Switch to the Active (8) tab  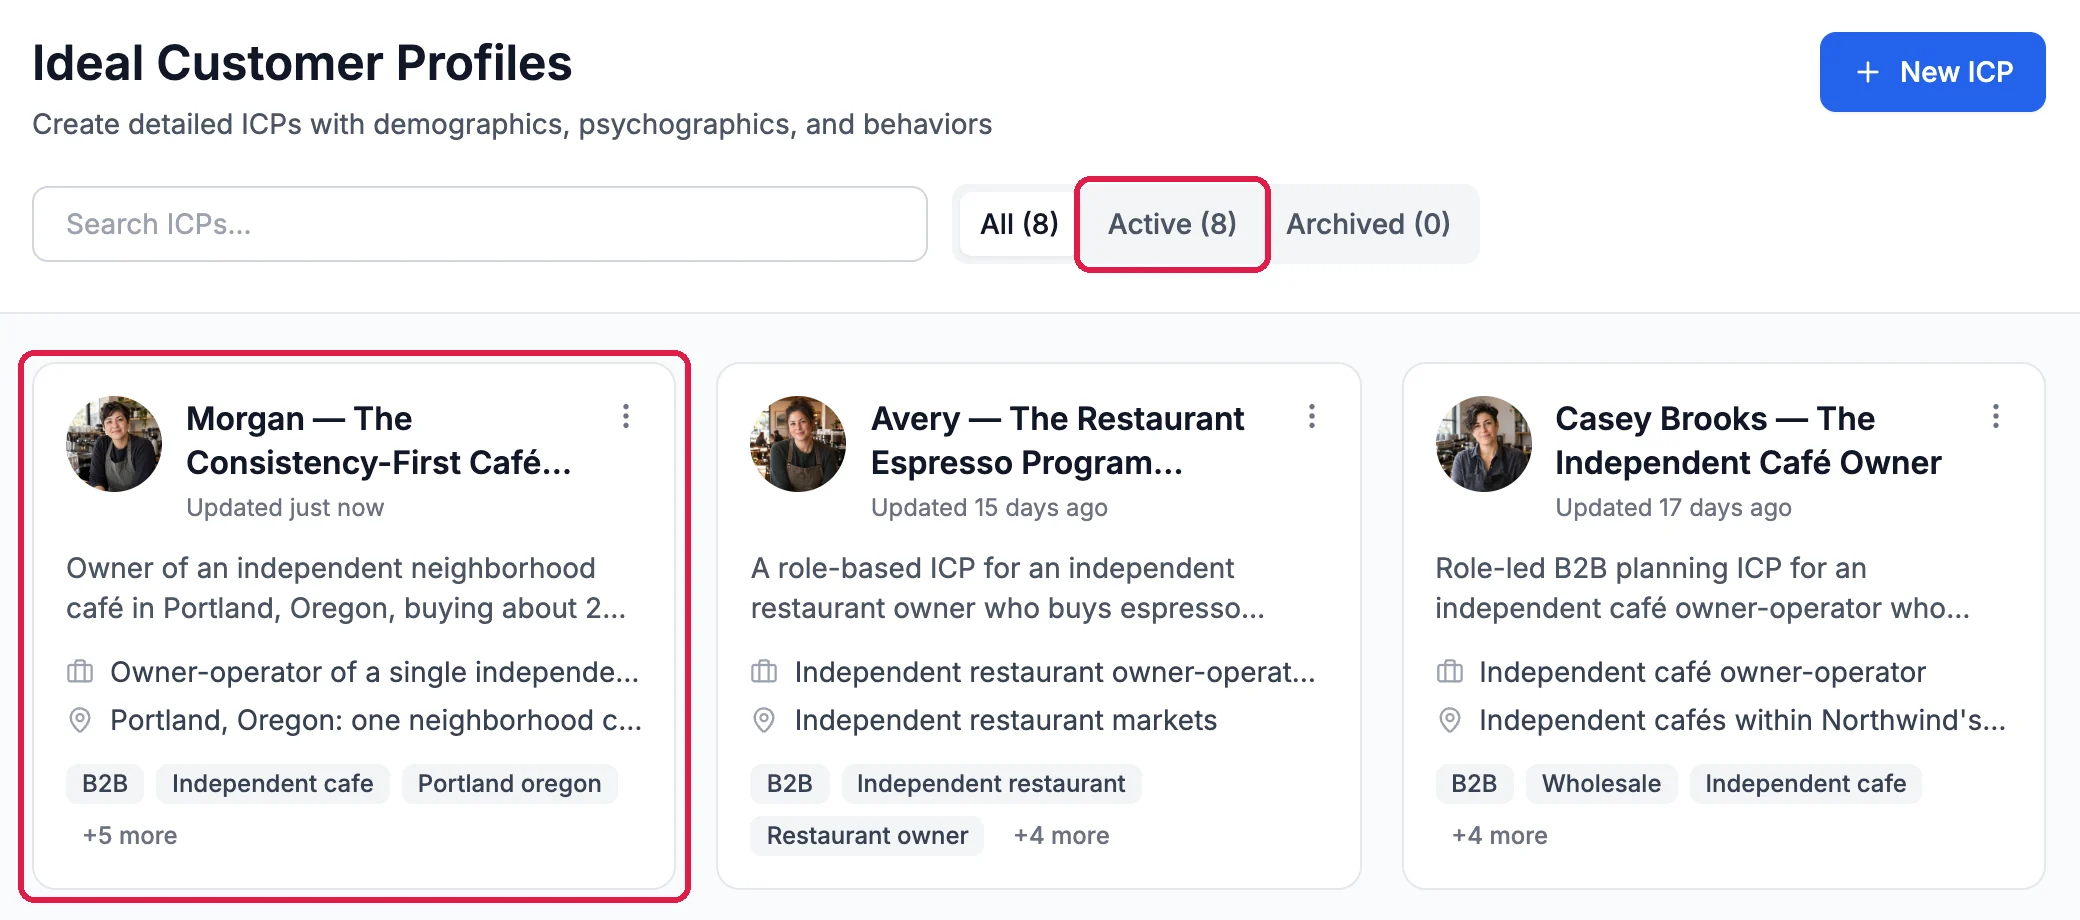click(1172, 224)
